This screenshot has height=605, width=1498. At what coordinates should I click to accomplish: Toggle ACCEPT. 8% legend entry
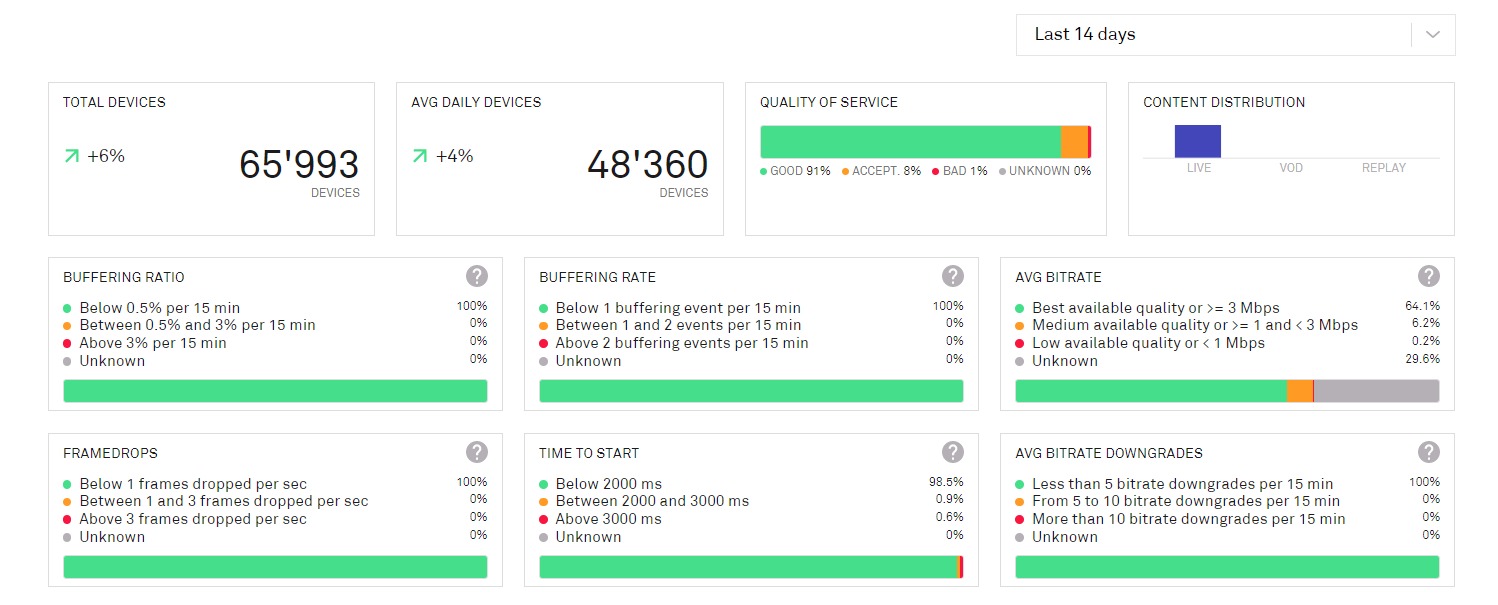pyautogui.click(x=881, y=171)
